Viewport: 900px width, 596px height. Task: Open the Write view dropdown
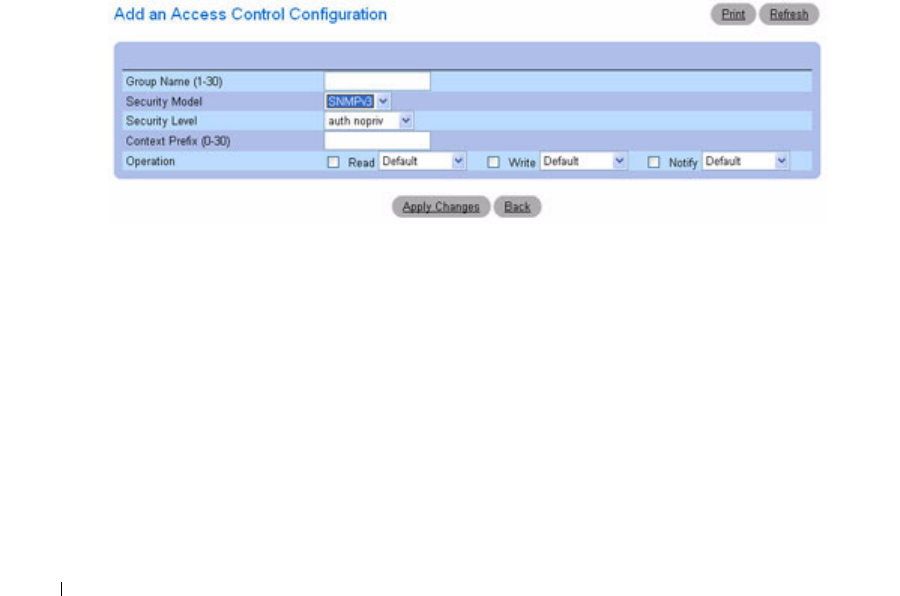(583, 161)
